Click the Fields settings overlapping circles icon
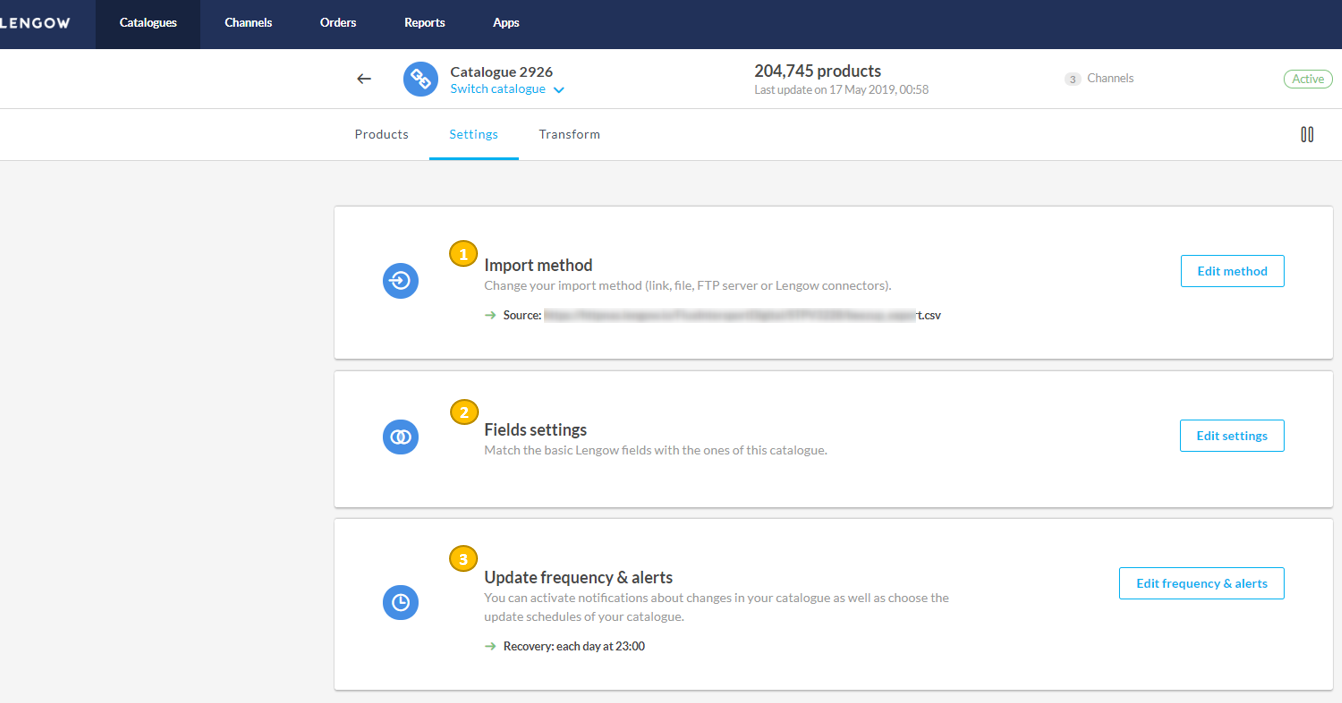 tap(401, 437)
